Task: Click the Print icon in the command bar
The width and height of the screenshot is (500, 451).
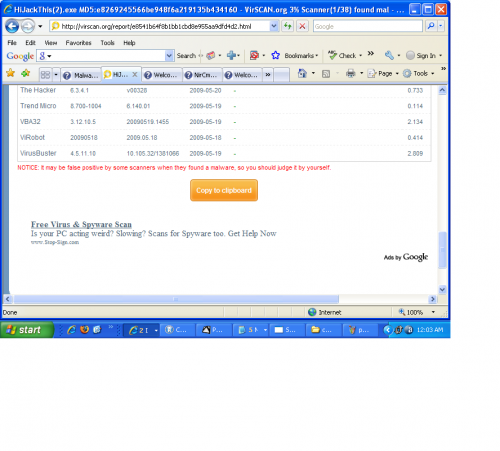Action: coord(351,73)
